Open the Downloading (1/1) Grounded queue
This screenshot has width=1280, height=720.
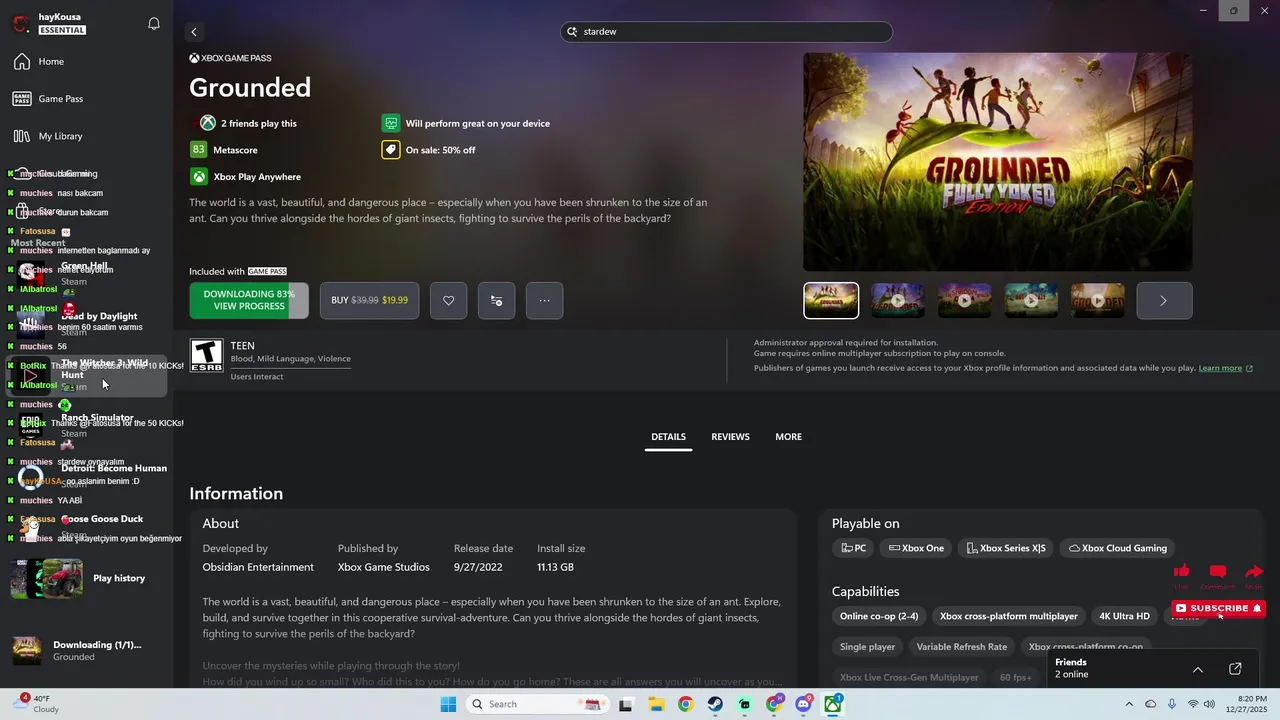click(x=86, y=651)
